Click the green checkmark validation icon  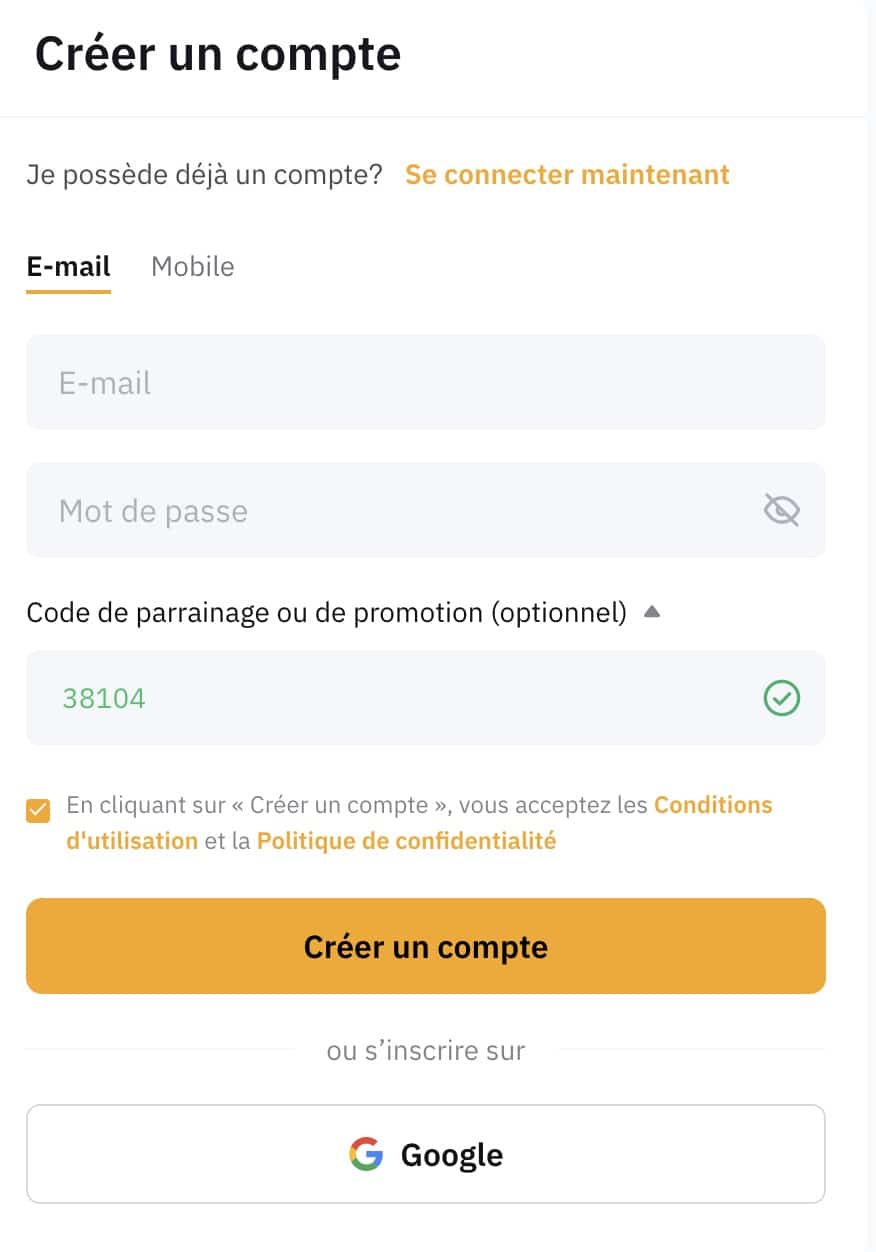pos(781,698)
